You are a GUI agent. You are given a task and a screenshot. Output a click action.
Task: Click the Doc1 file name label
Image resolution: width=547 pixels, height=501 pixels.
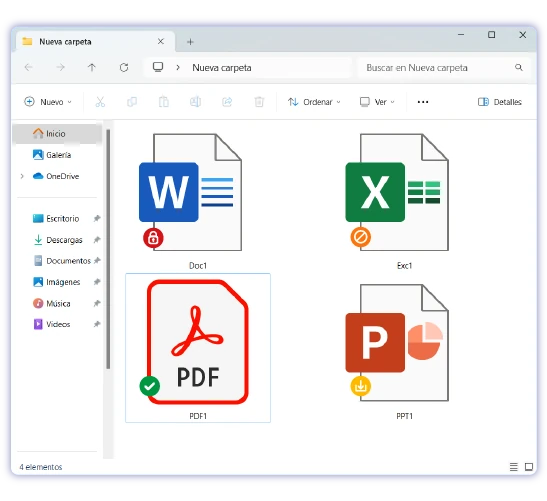click(x=198, y=266)
